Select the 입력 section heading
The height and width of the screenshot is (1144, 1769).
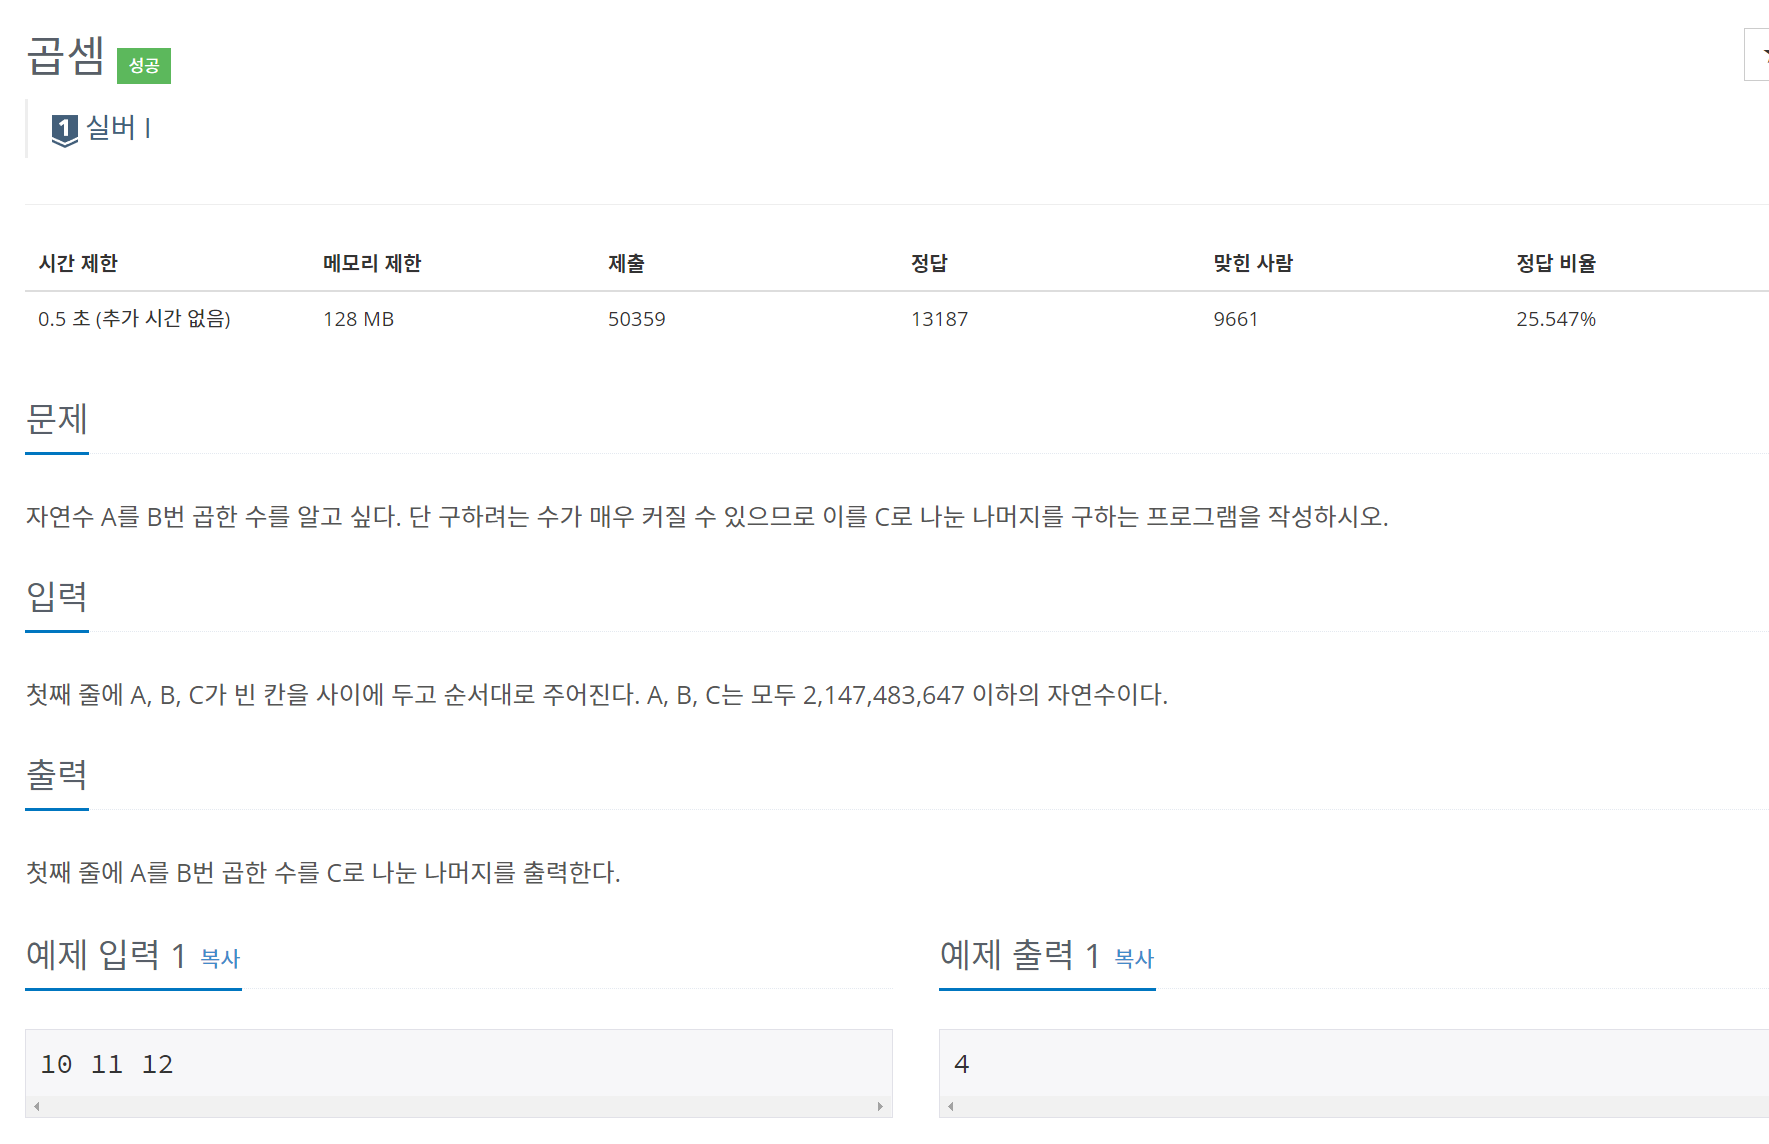point(57,597)
